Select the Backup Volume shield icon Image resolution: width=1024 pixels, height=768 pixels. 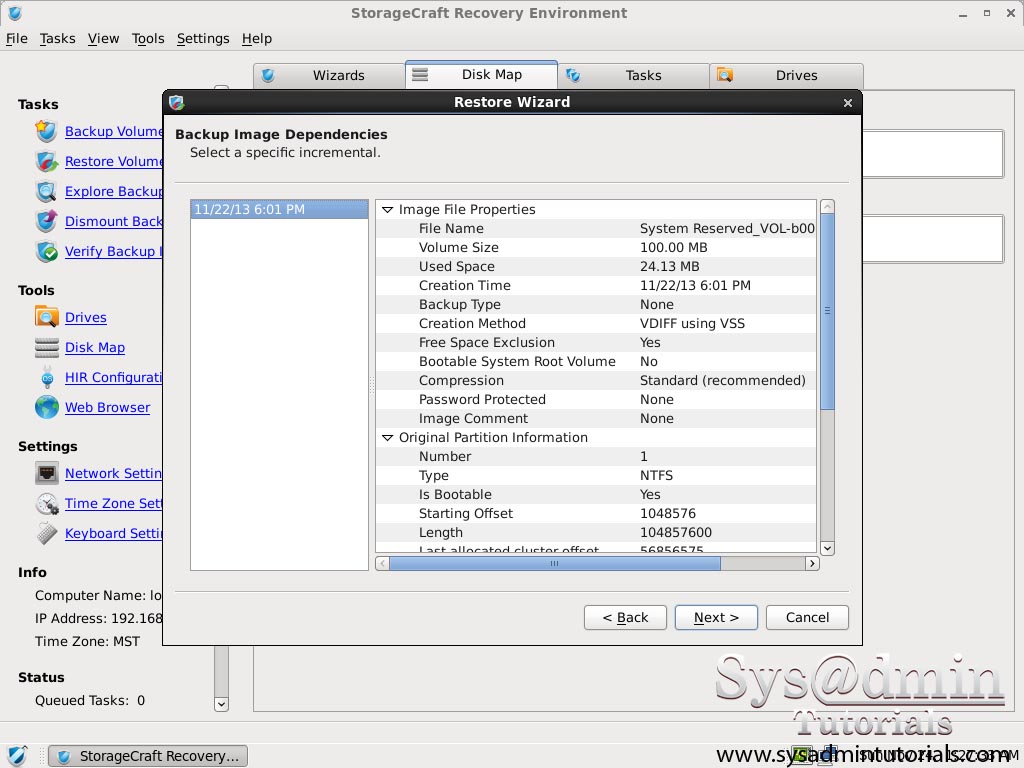[46, 131]
